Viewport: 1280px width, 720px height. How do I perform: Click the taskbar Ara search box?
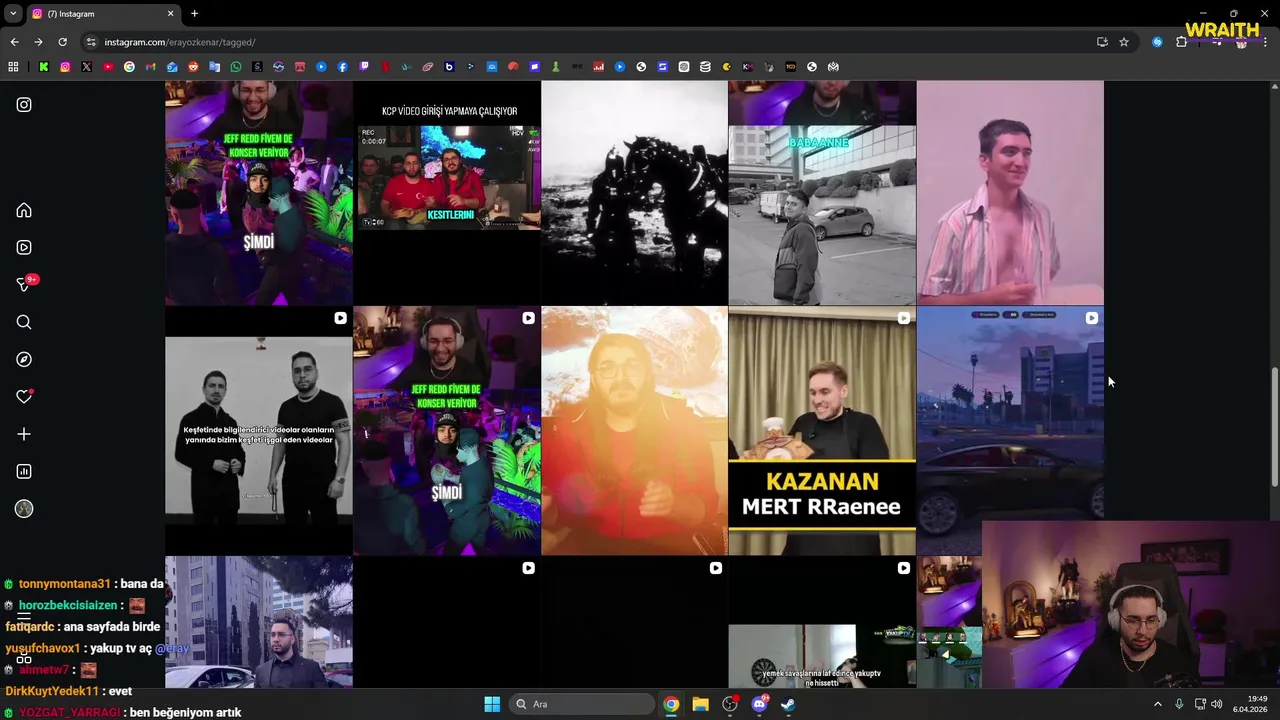point(582,704)
